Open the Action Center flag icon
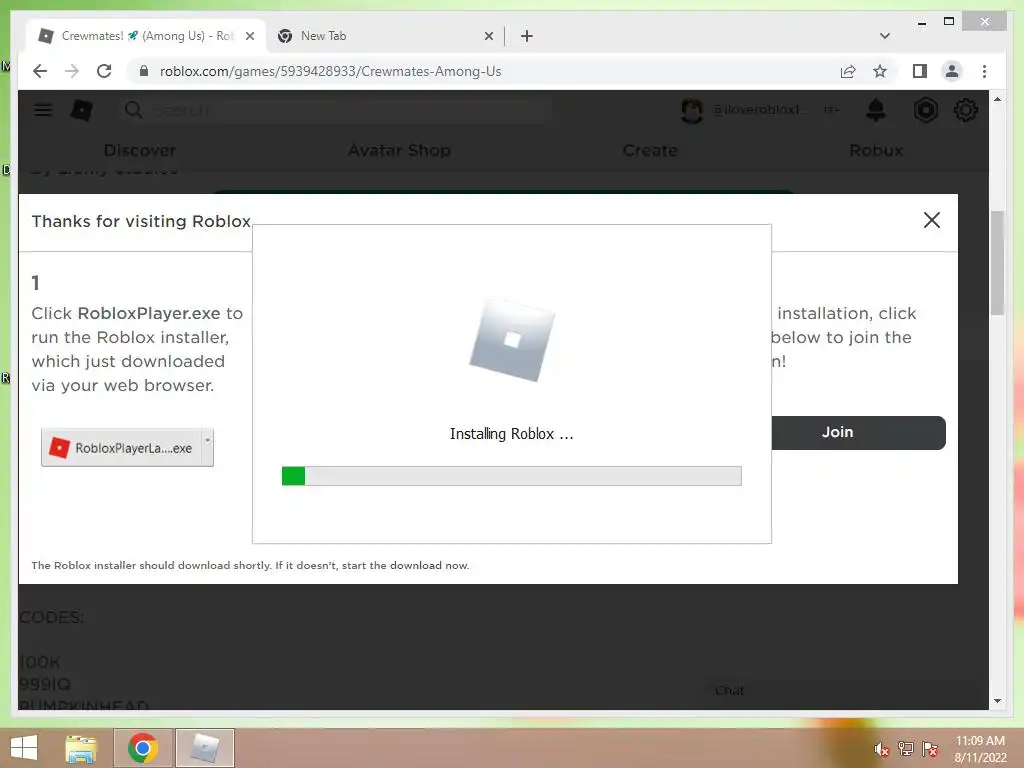Screen dimensions: 1024x768 (929, 748)
